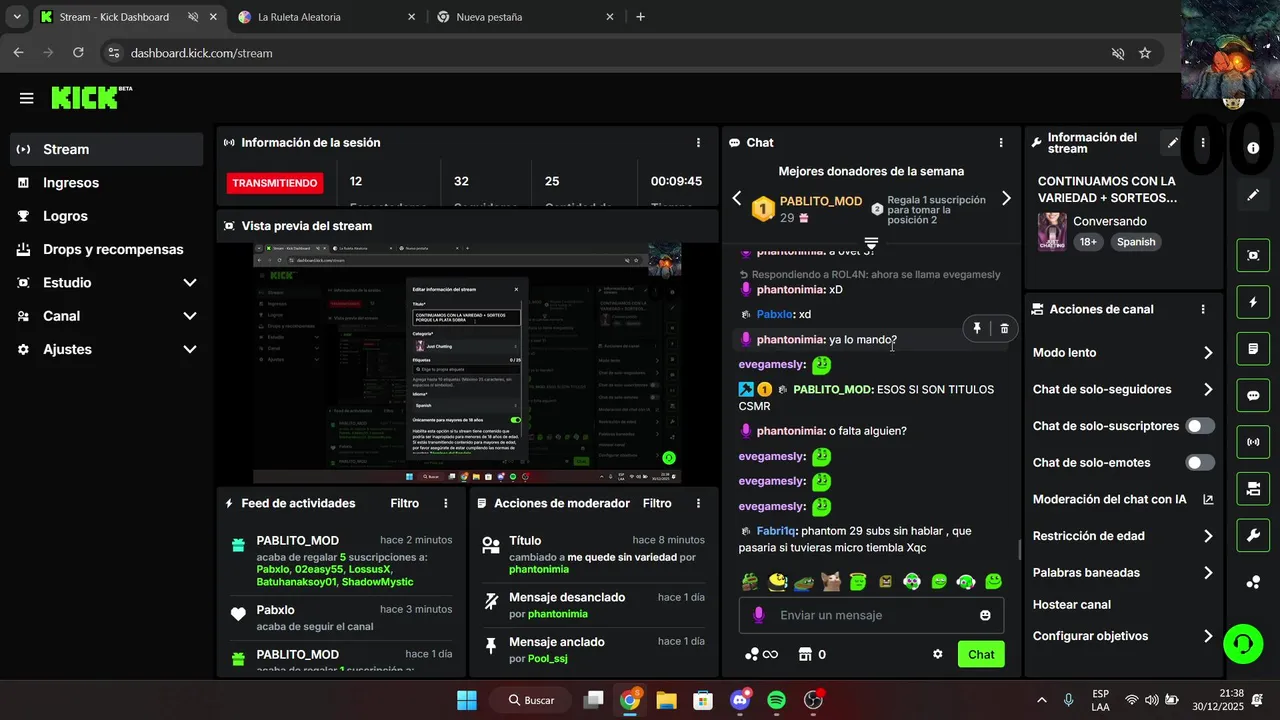
Task: Toggle the chat bubble panel icon in sidebar
Action: [1253, 395]
